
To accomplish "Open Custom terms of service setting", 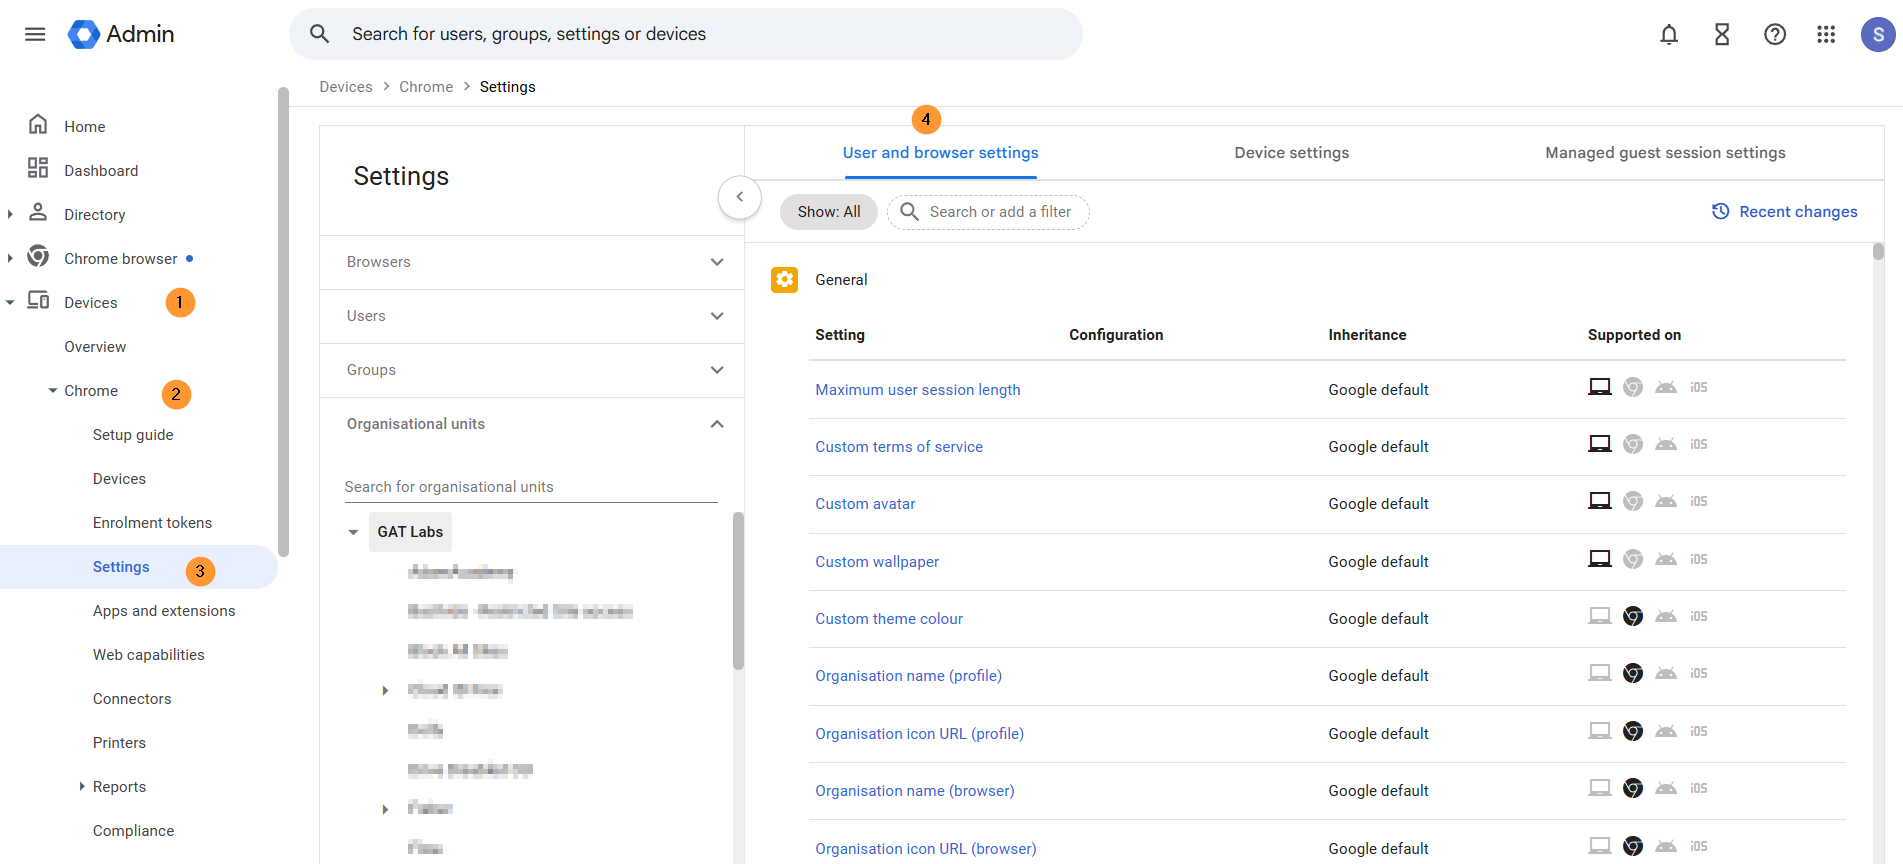I will tap(899, 447).
